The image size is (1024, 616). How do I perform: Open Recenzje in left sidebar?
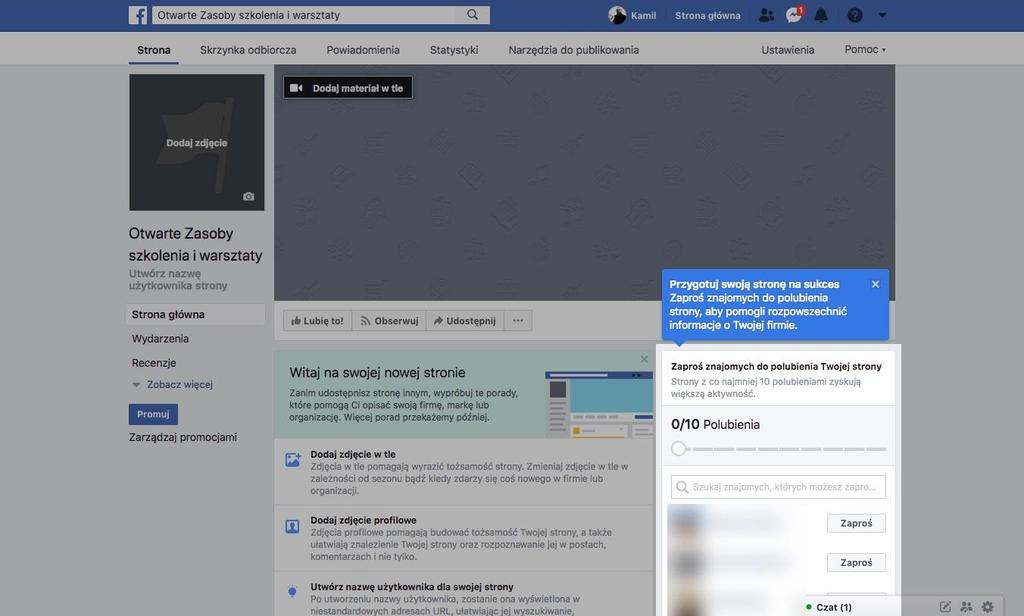154,363
